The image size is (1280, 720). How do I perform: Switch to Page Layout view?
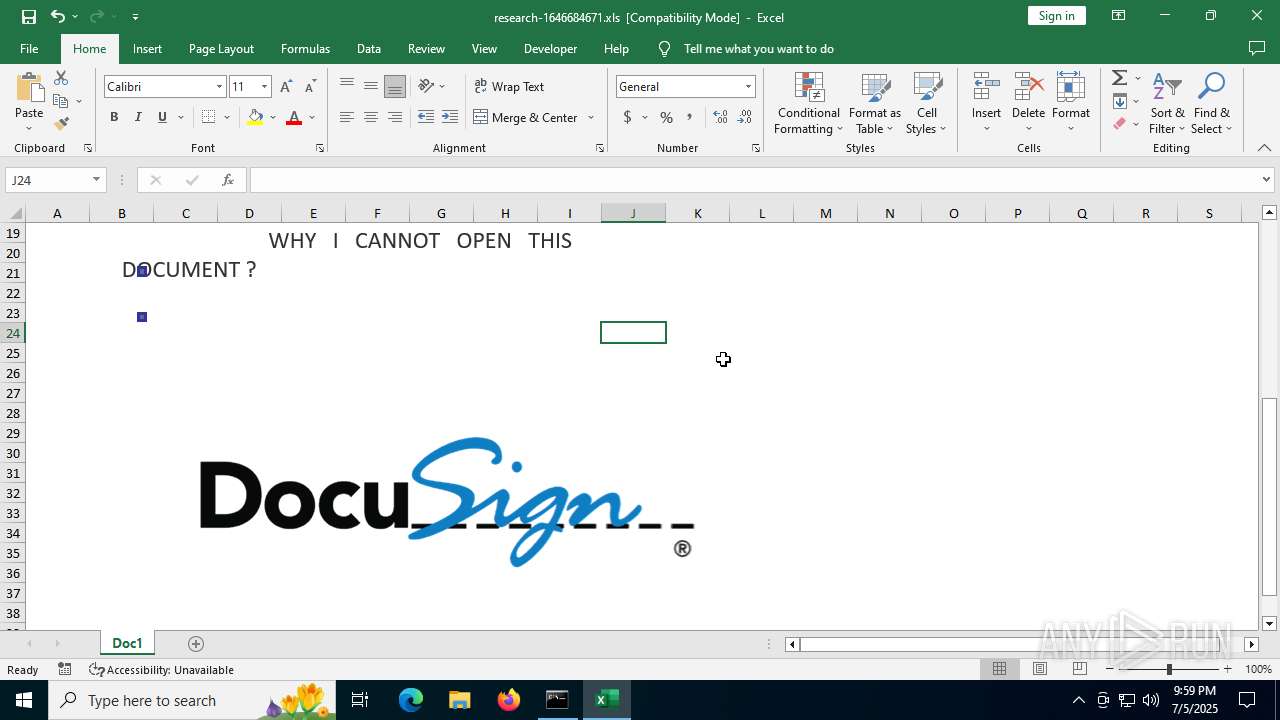(x=1039, y=669)
